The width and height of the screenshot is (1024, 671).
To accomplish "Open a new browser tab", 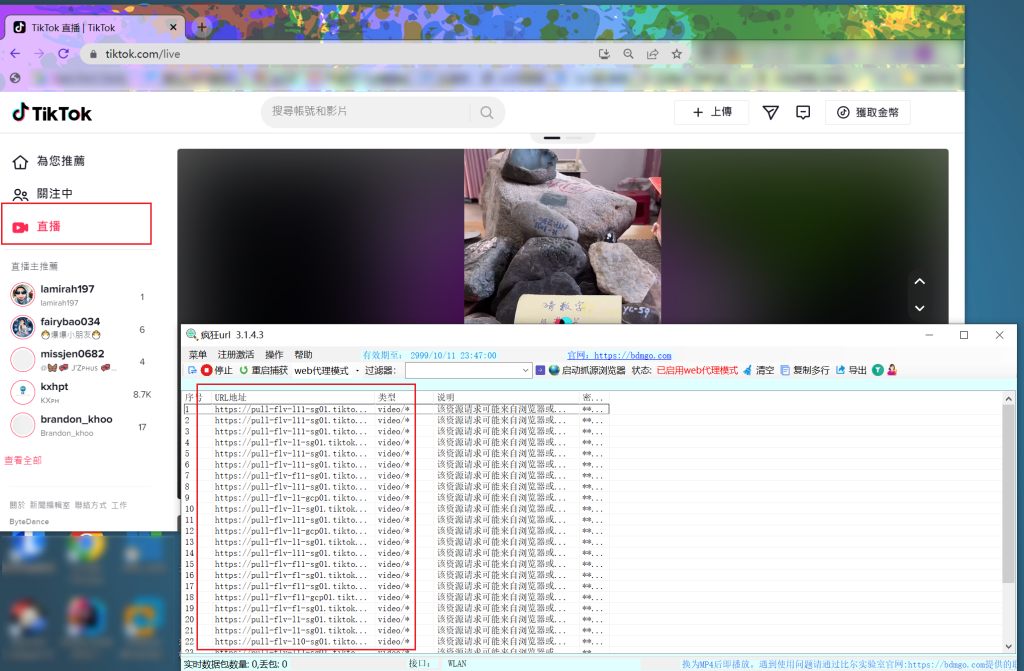I will coord(202,27).
